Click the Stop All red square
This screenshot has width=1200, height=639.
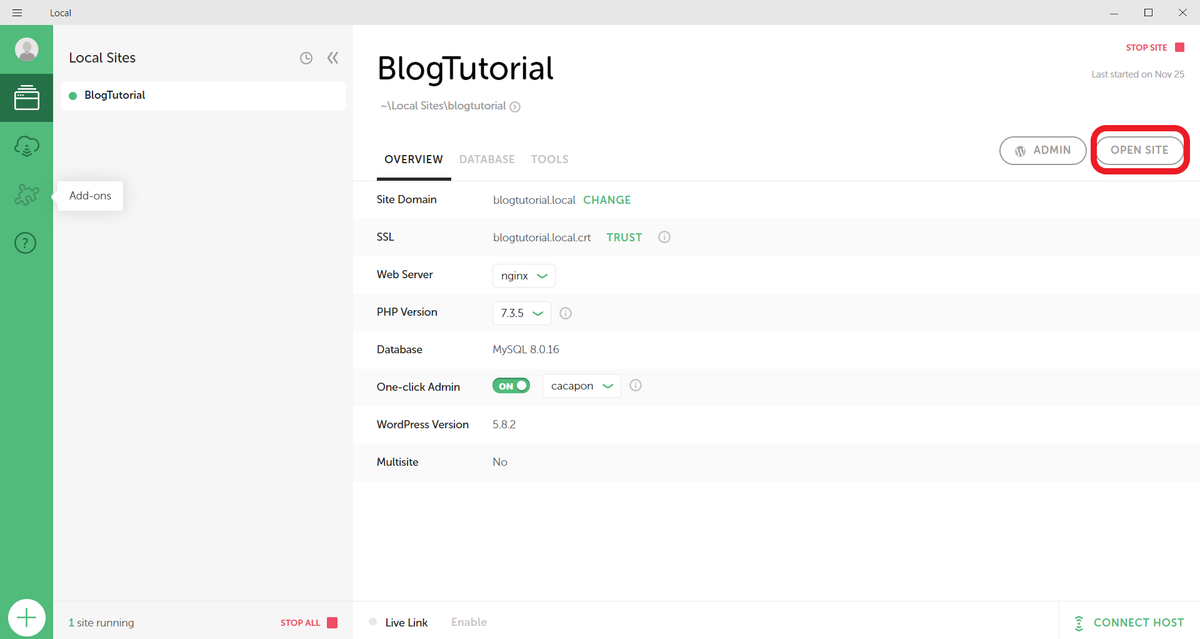pos(332,623)
